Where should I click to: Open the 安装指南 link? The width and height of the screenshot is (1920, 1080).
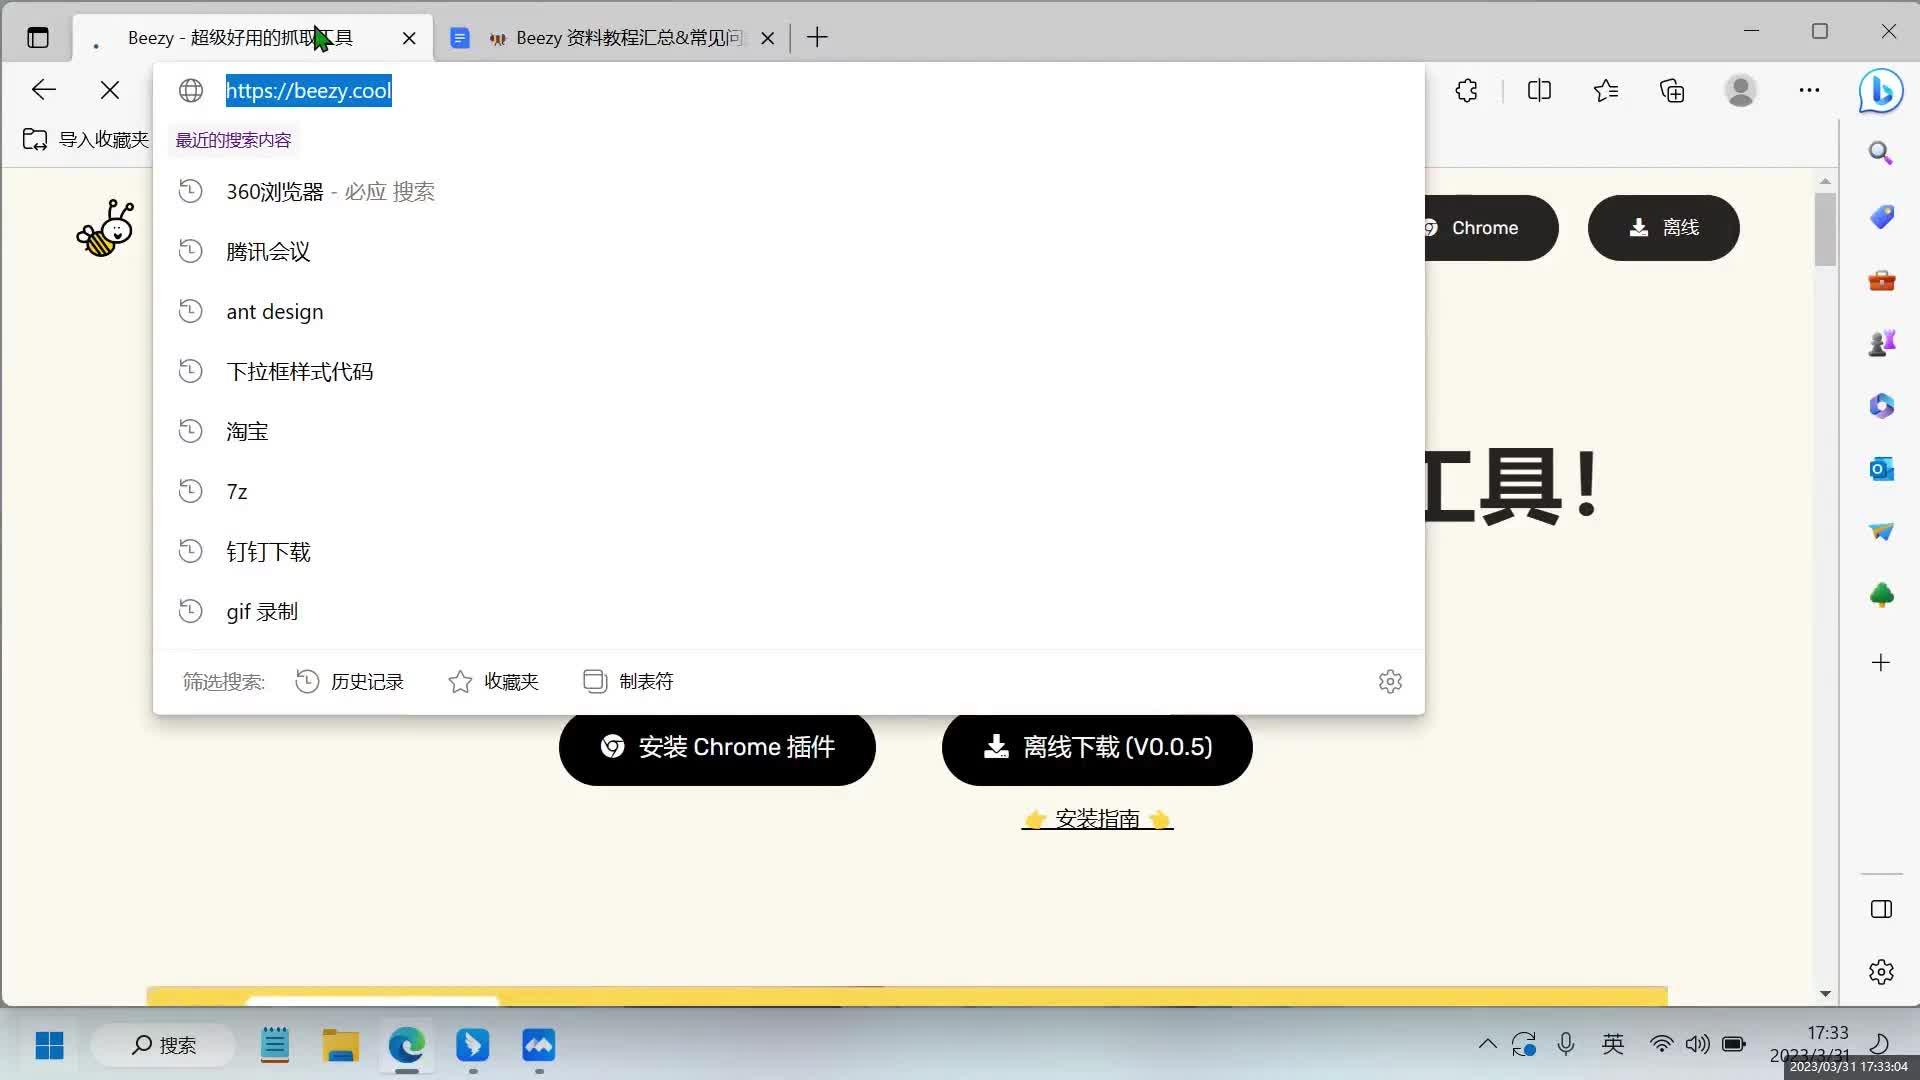pos(1097,818)
